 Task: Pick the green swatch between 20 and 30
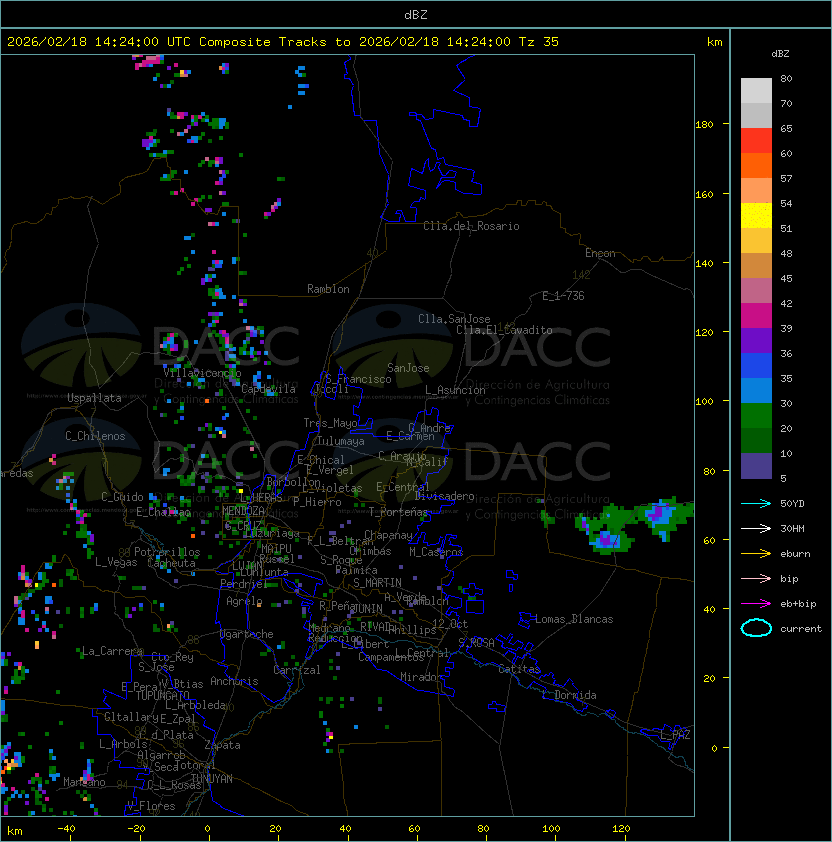pos(756,416)
